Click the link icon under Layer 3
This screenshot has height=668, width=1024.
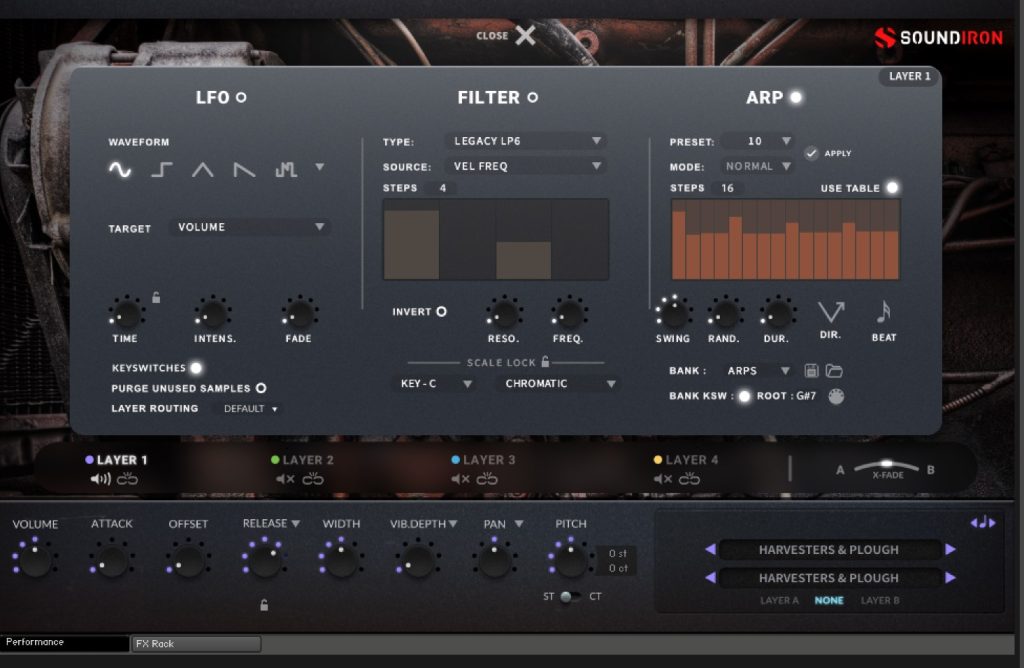coord(487,480)
